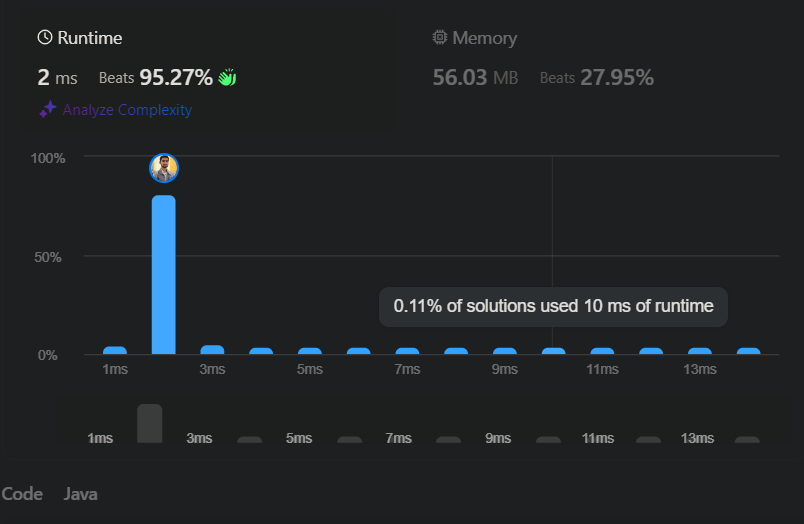The height and width of the screenshot is (524, 804).
Task: Click the user avatar above the 2ms bar
Action: tap(164, 168)
